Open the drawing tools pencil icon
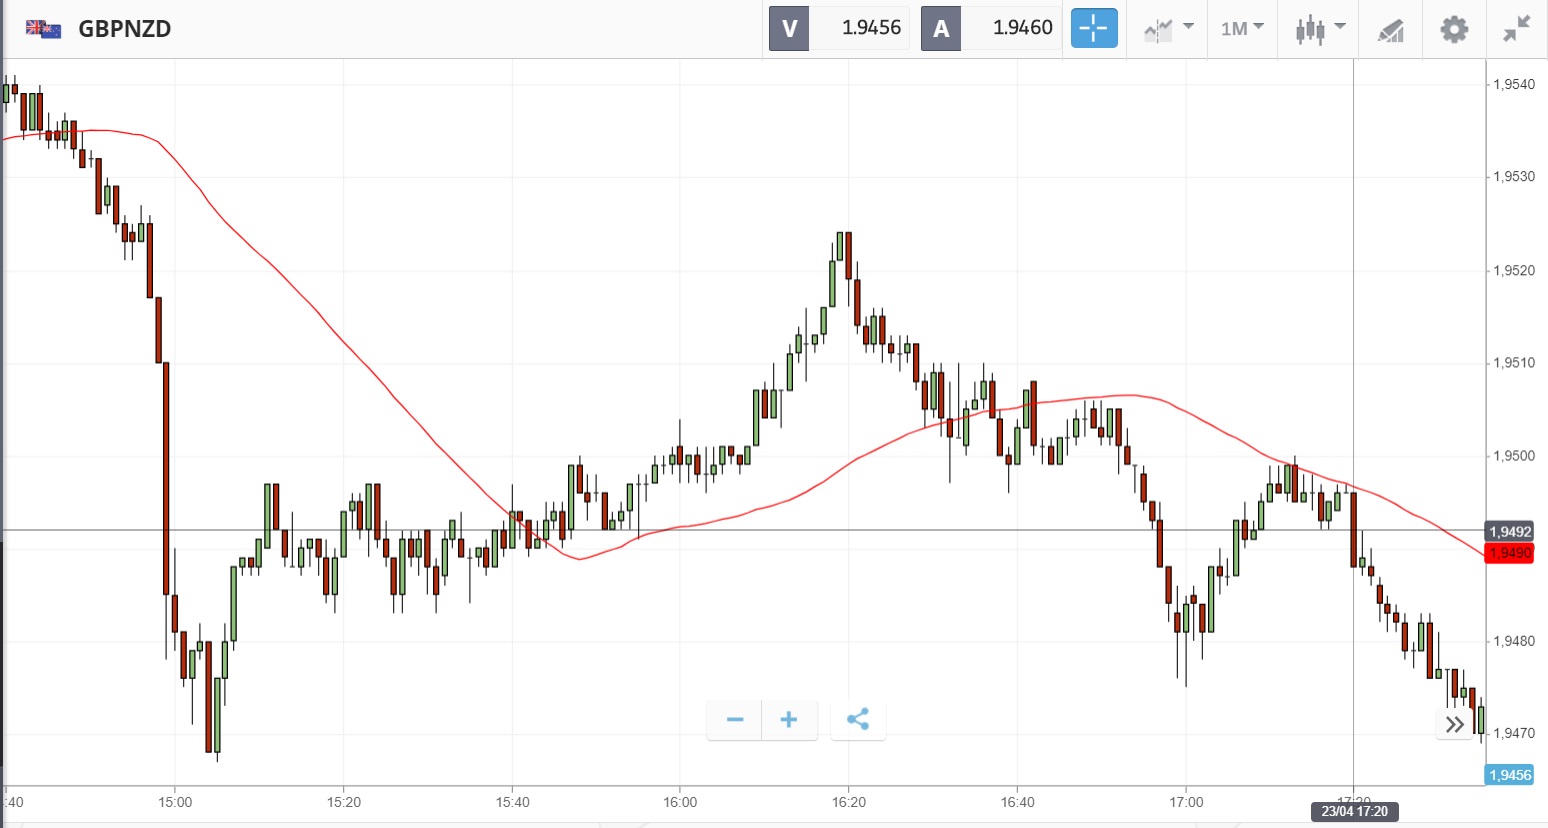The image size is (1548, 828). (x=1391, y=30)
